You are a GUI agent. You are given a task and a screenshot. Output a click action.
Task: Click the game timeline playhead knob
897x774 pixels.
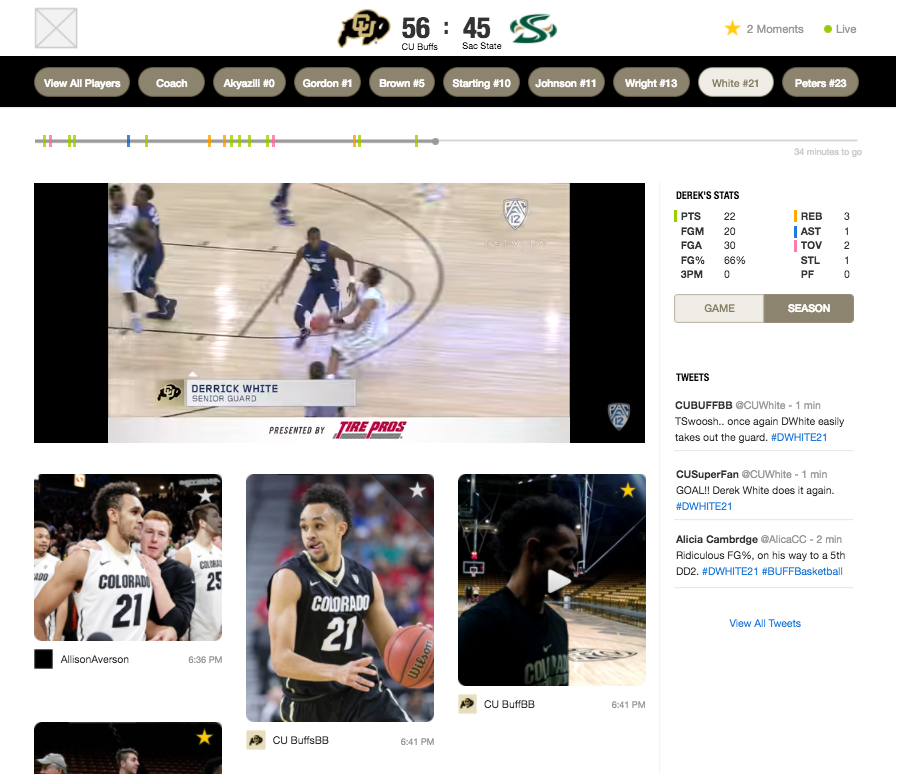[x=435, y=141]
